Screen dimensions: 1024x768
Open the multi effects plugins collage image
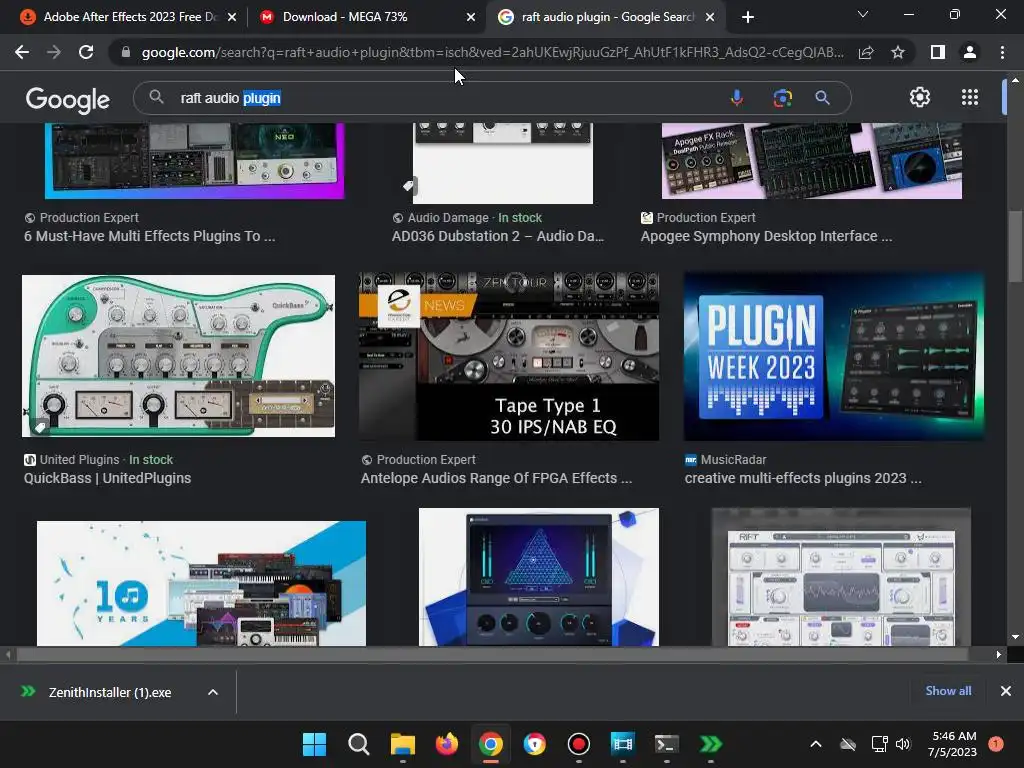(195, 161)
